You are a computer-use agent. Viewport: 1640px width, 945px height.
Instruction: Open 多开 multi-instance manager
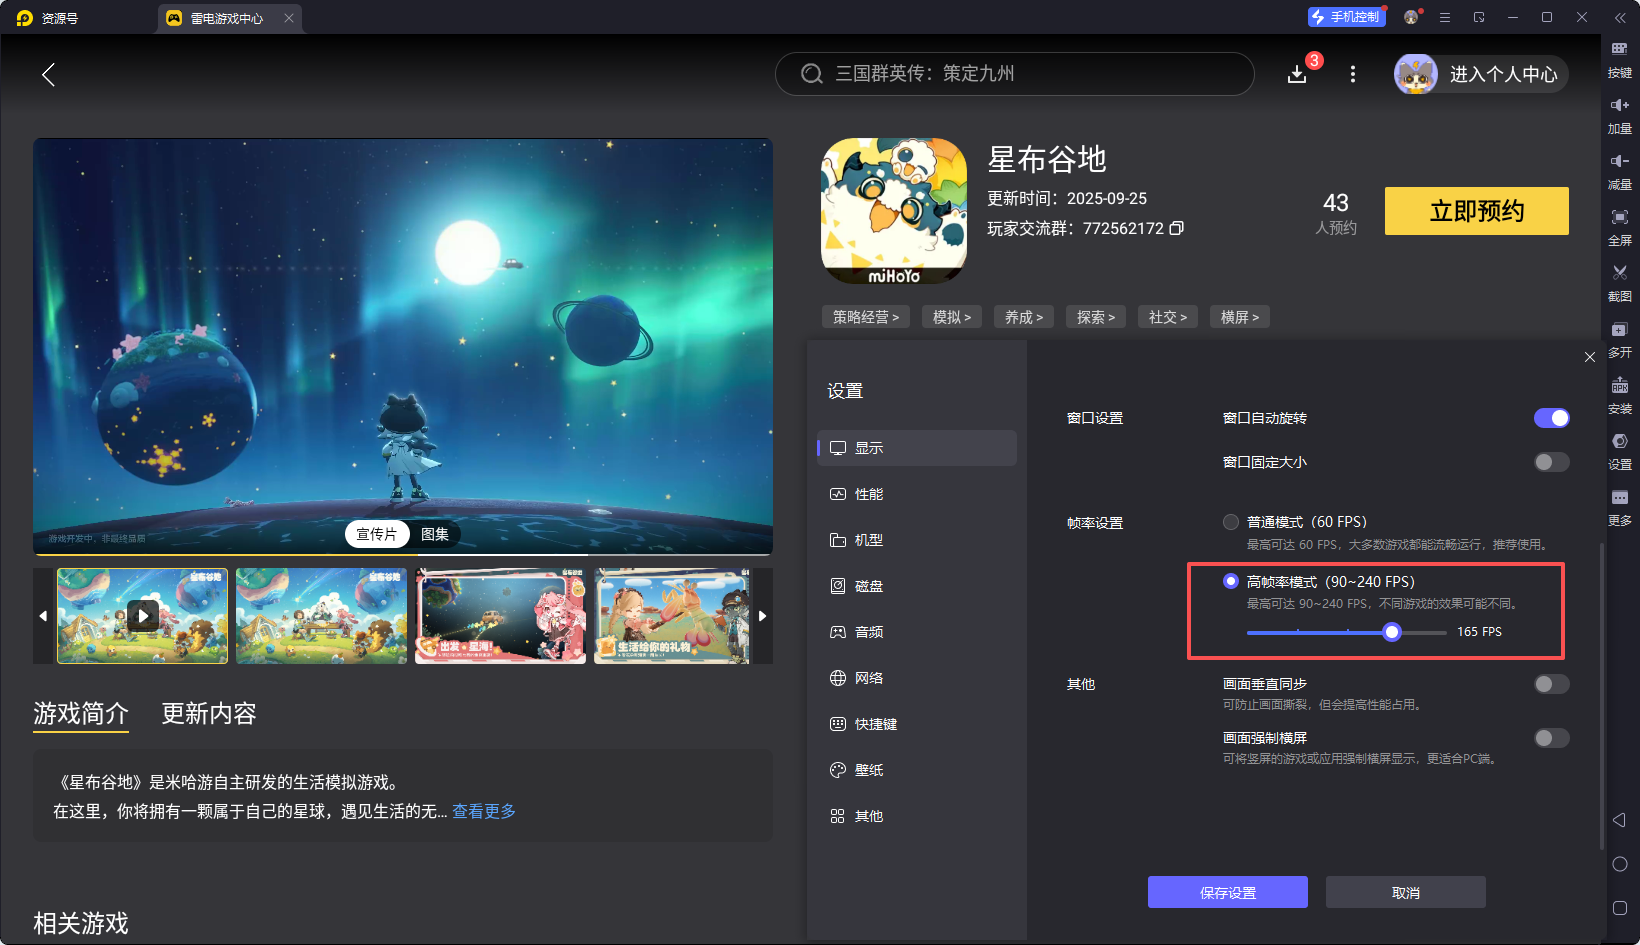pos(1620,340)
